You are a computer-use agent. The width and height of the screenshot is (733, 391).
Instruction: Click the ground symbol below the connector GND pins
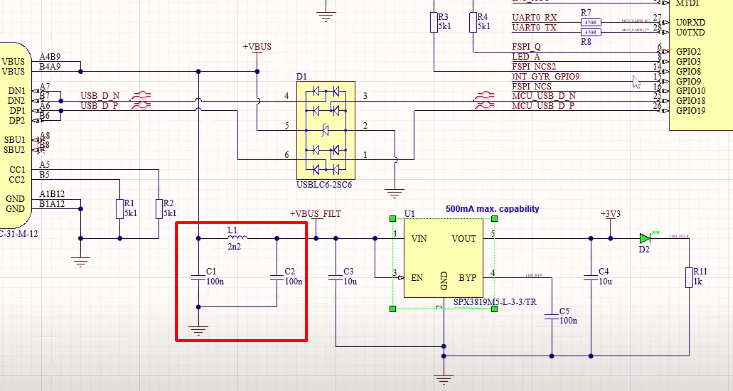(80, 261)
